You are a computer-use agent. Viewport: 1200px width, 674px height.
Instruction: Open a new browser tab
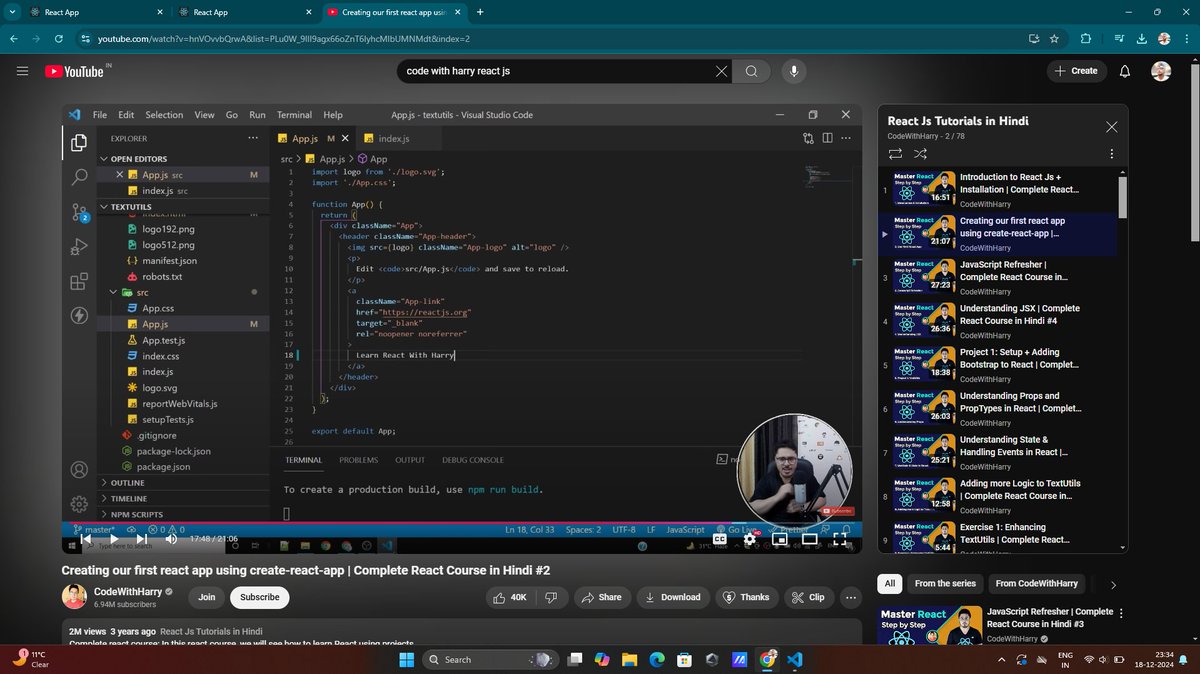480,12
